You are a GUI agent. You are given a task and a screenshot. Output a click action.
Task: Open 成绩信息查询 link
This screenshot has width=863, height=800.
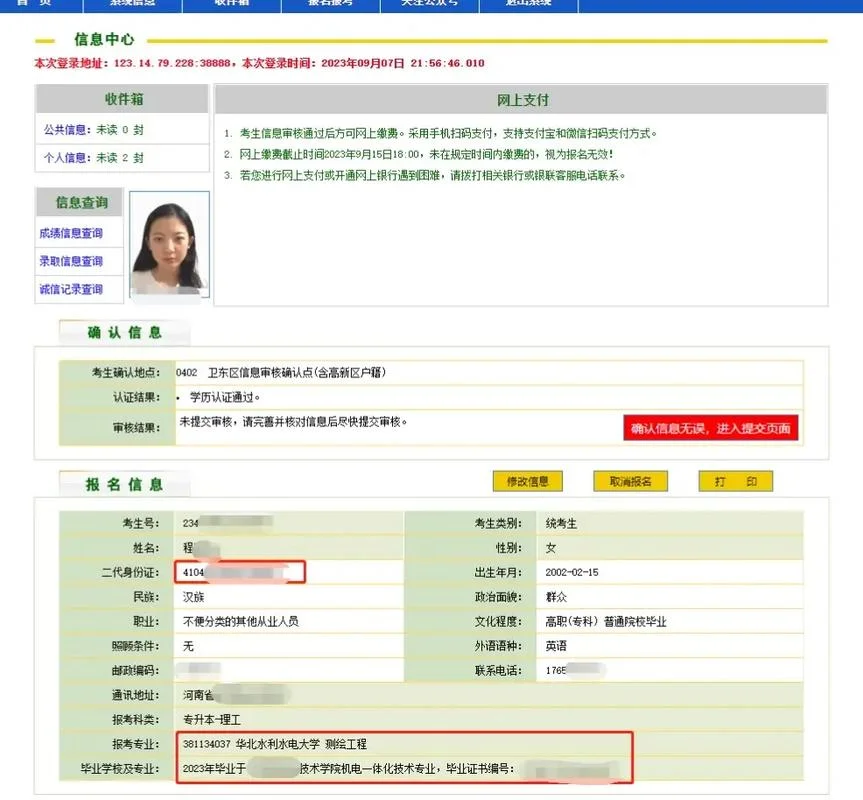pos(71,233)
